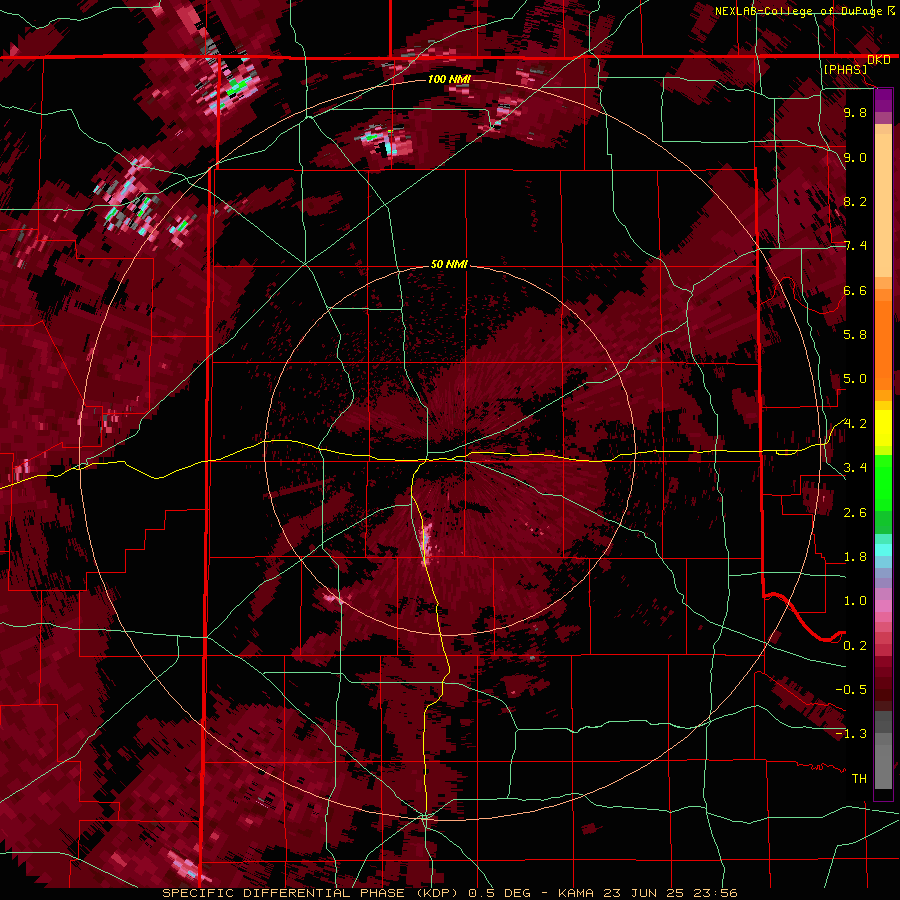The height and width of the screenshot is (900, 900).
Task: Click the -0.5 legend value
Action: point(851,690)
